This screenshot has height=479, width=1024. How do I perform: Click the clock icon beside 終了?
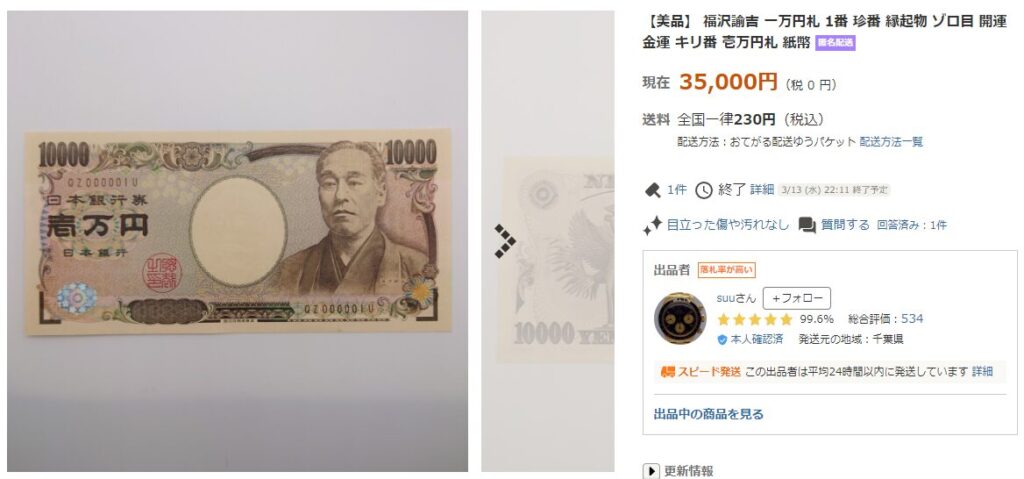coord(703,190)
